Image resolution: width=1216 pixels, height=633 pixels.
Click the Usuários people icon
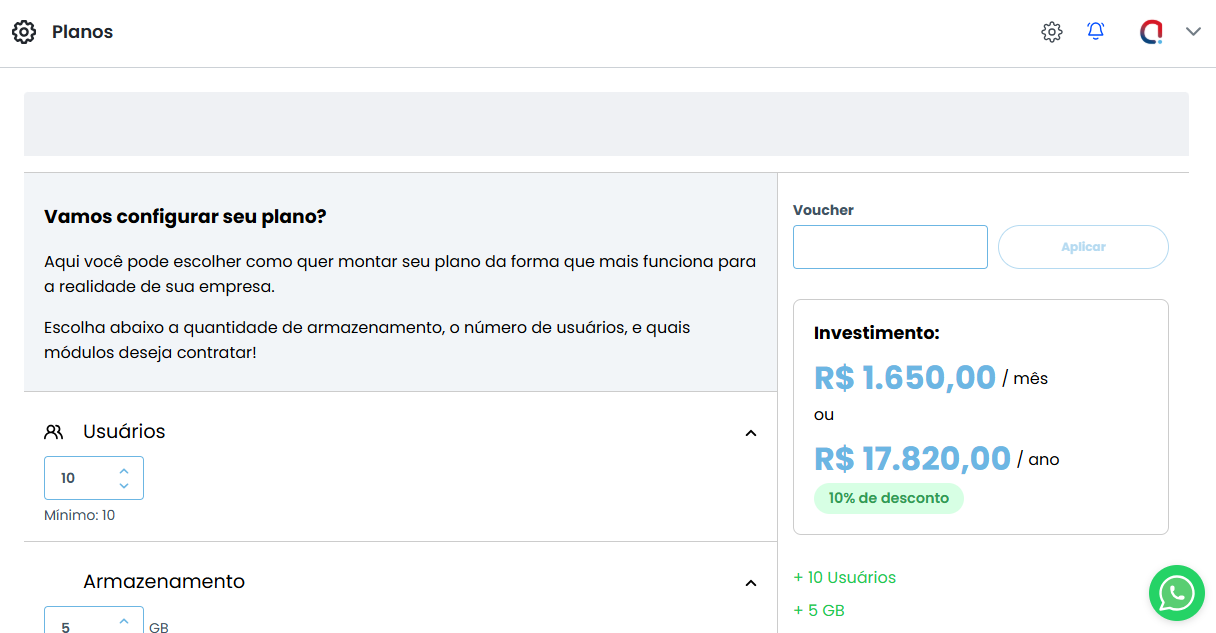[x=54, y=432]
